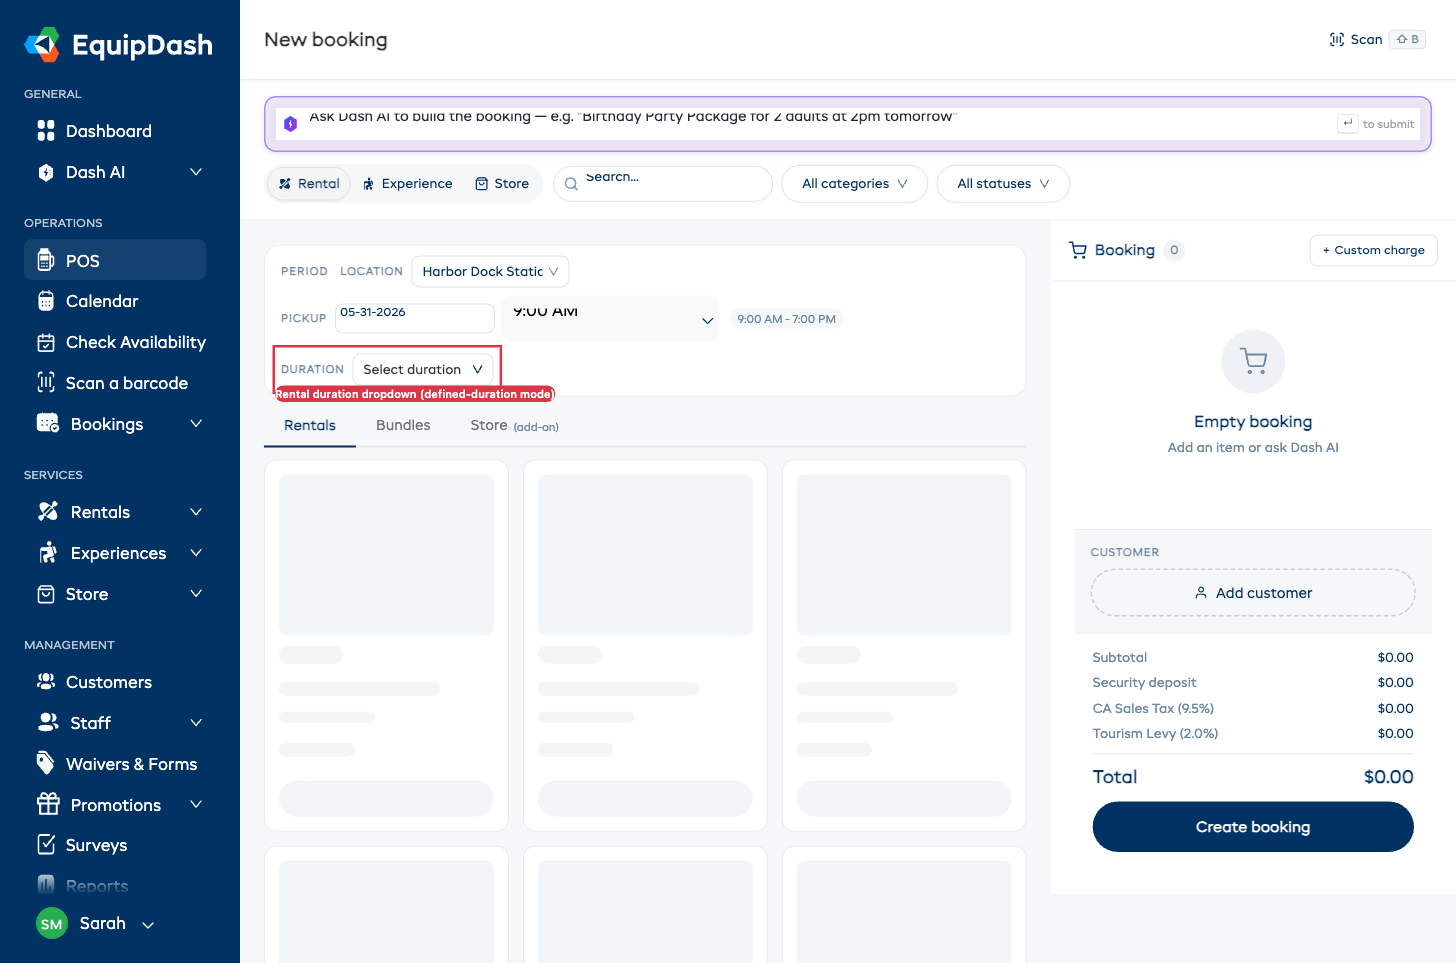1456x963 pixels.
Task: Select the Rental mode toggle
Action: tap(309, 184)
